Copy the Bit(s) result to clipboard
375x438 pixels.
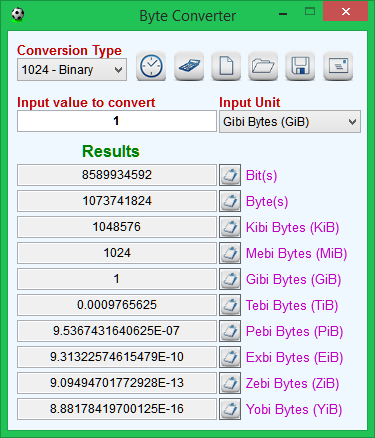pos(230,175)
